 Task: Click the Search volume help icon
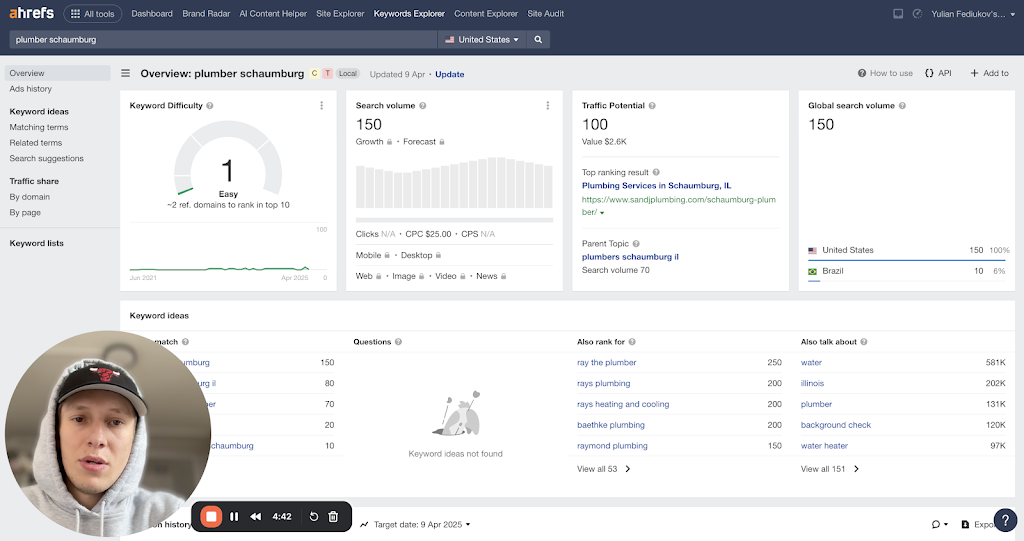423,106
